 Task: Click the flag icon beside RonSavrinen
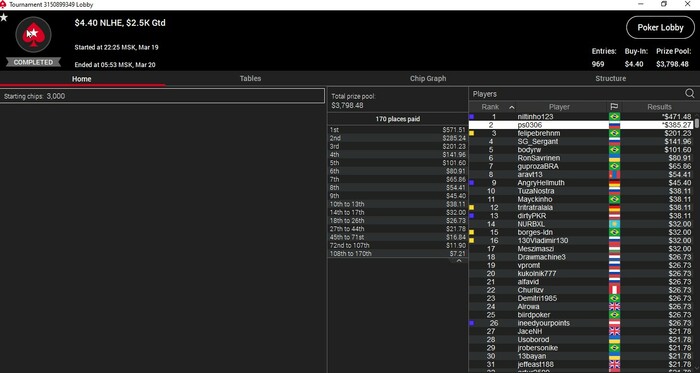(x=614, y=158)
